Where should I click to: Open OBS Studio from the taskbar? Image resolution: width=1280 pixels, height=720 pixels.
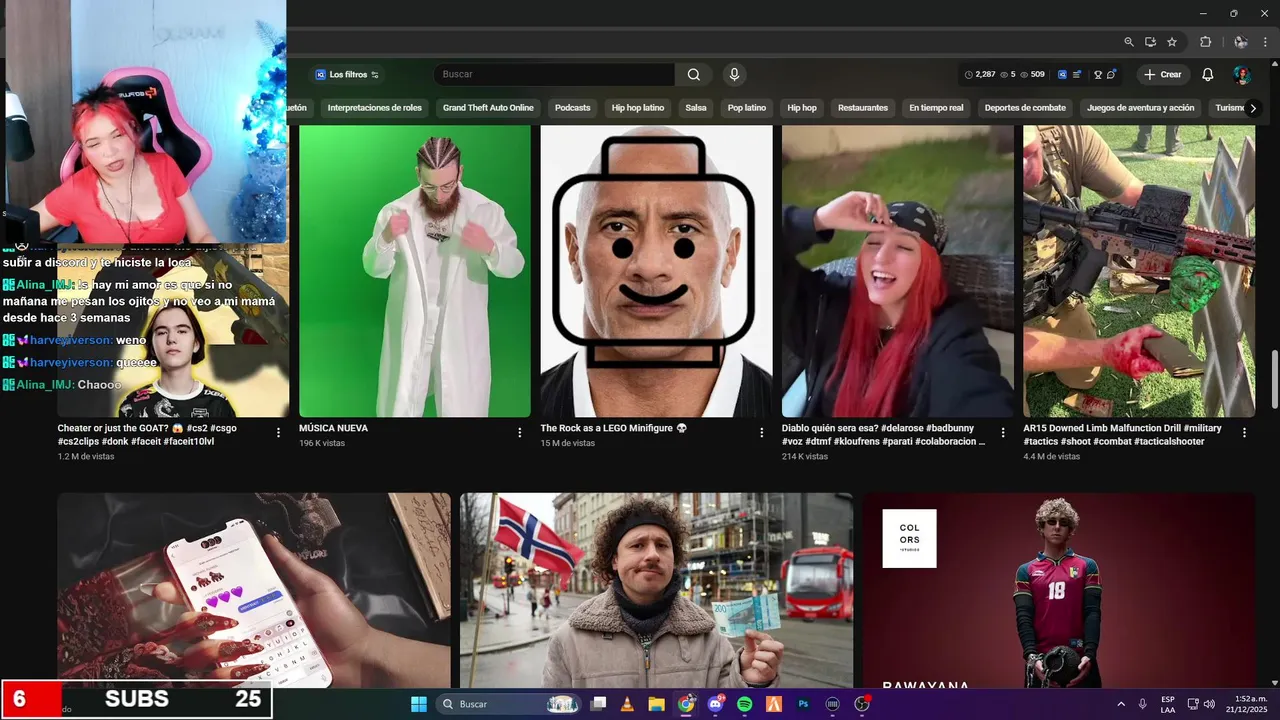(x=862, y=704)
